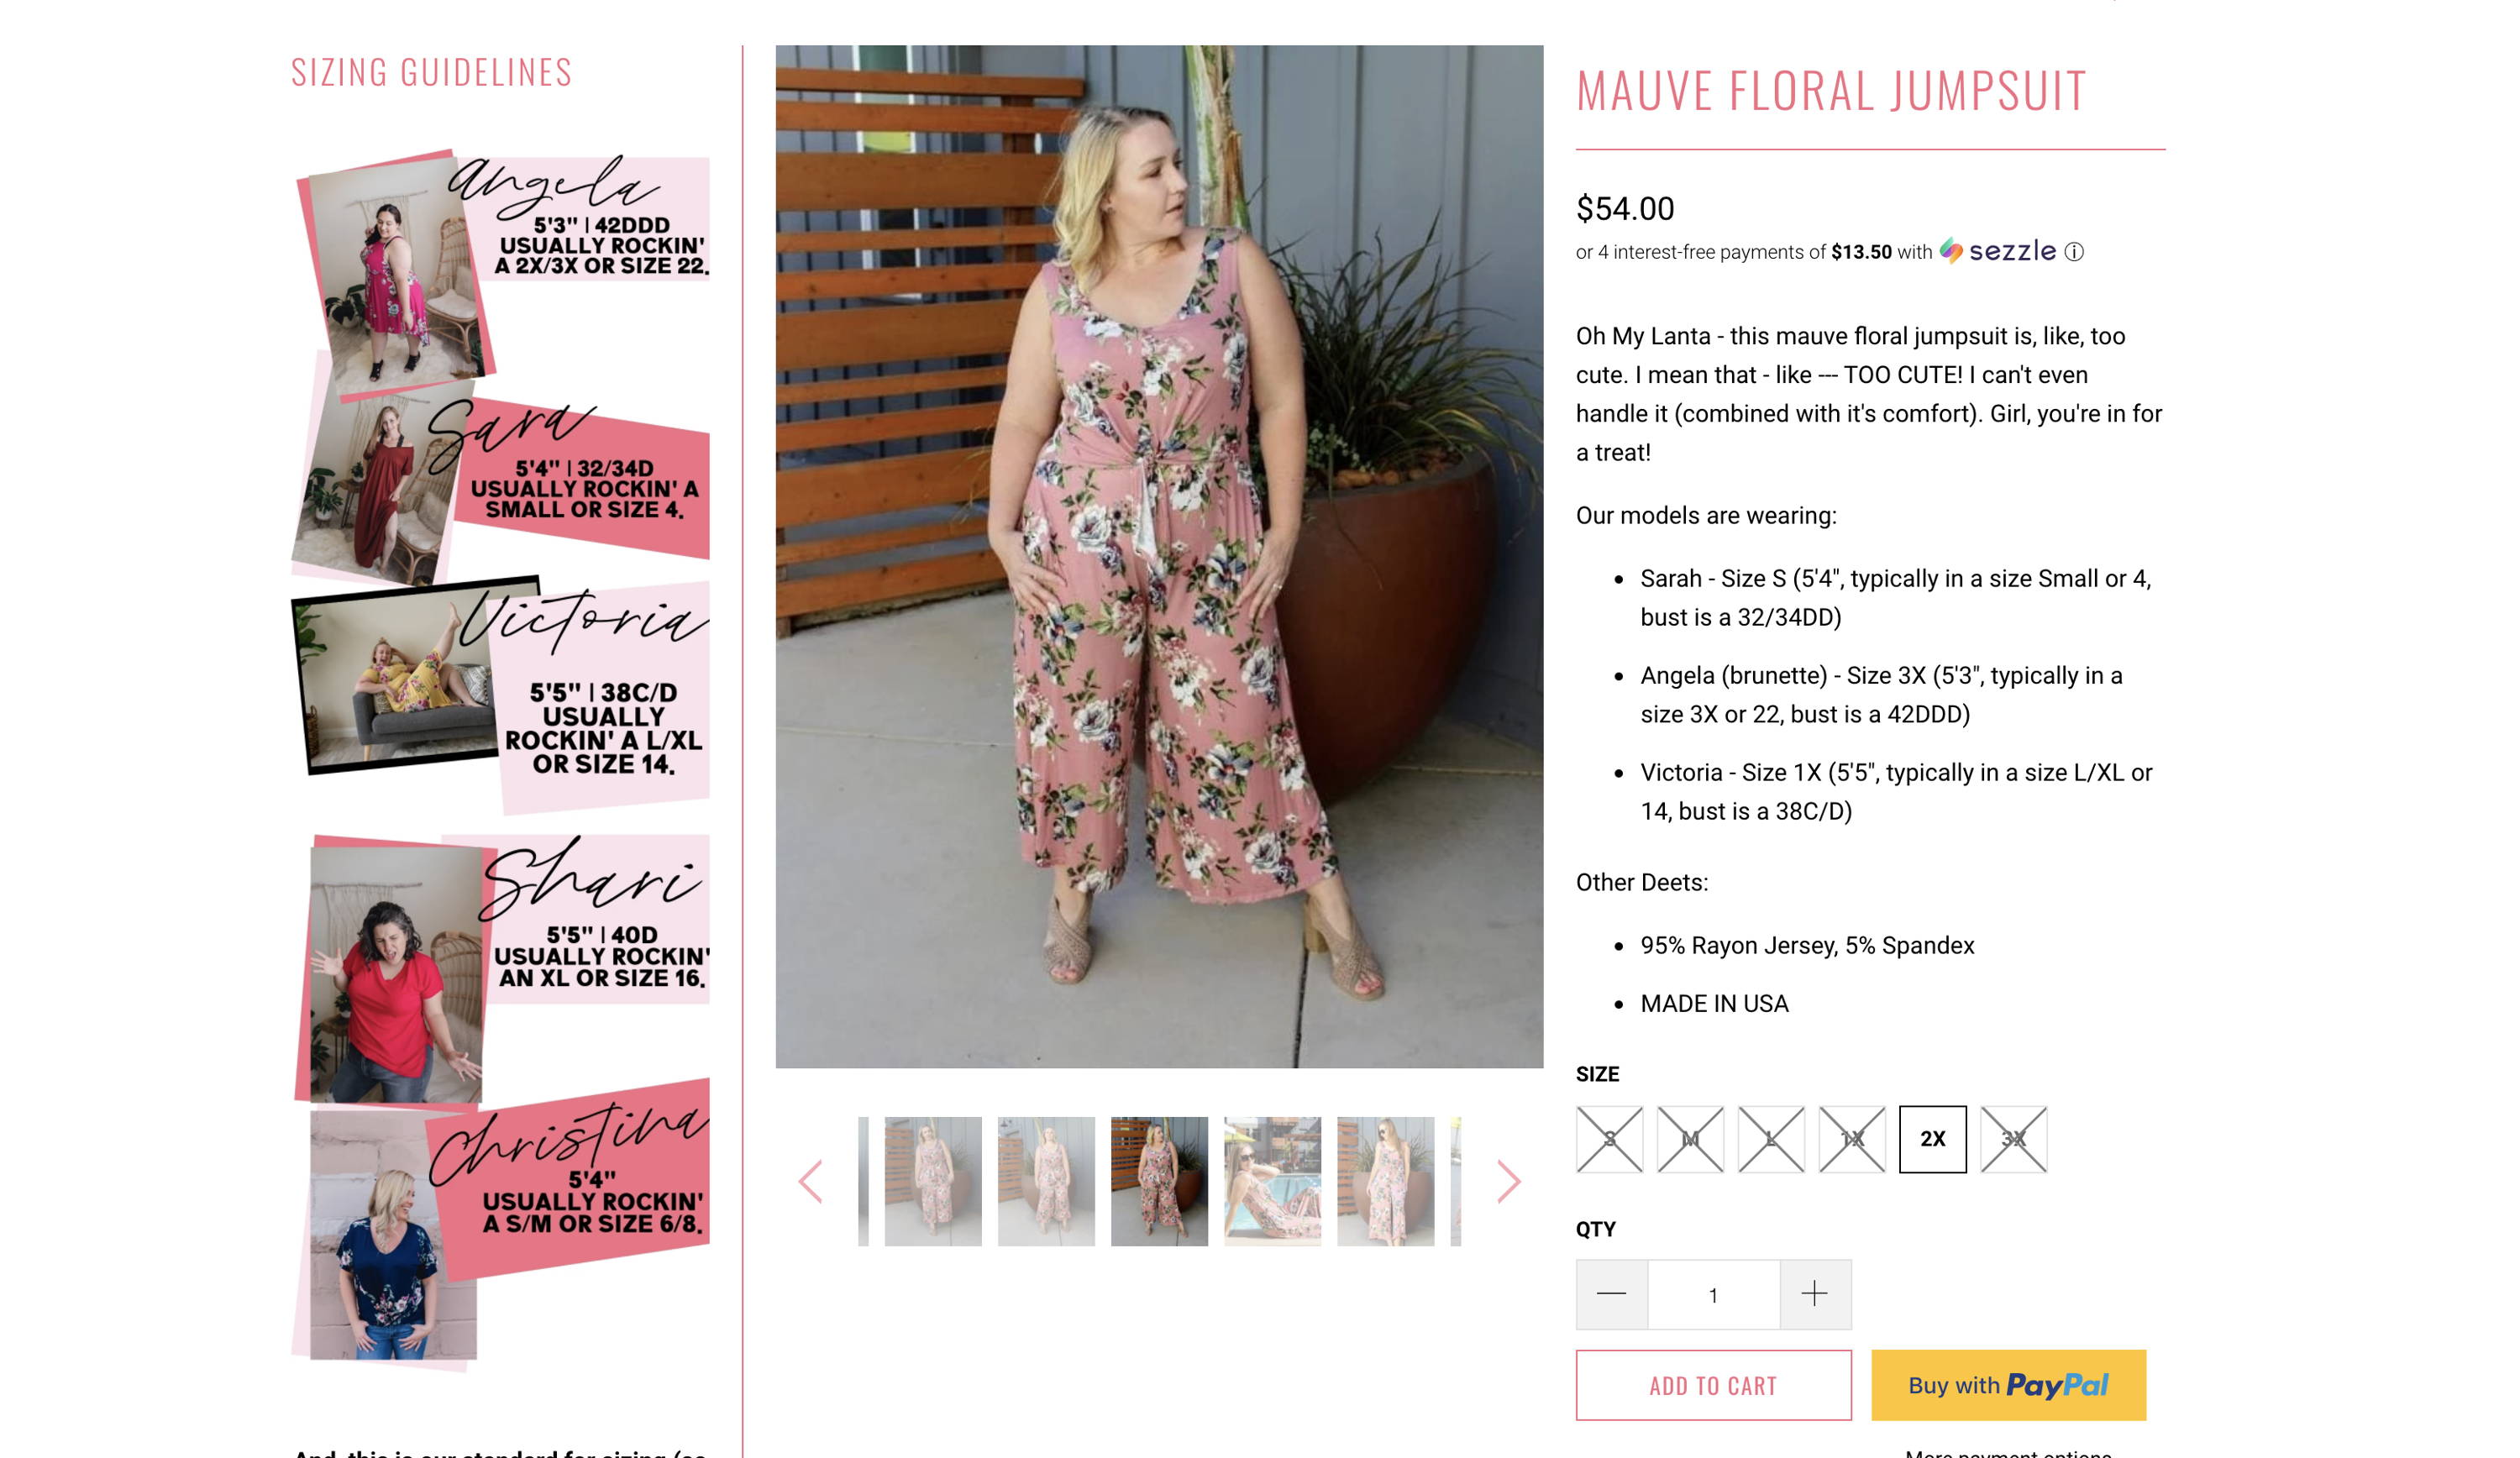Select the crossed-out size 3X option
The width and height of the screenshot is (2520, 1458).
tap(2013, 1139)
